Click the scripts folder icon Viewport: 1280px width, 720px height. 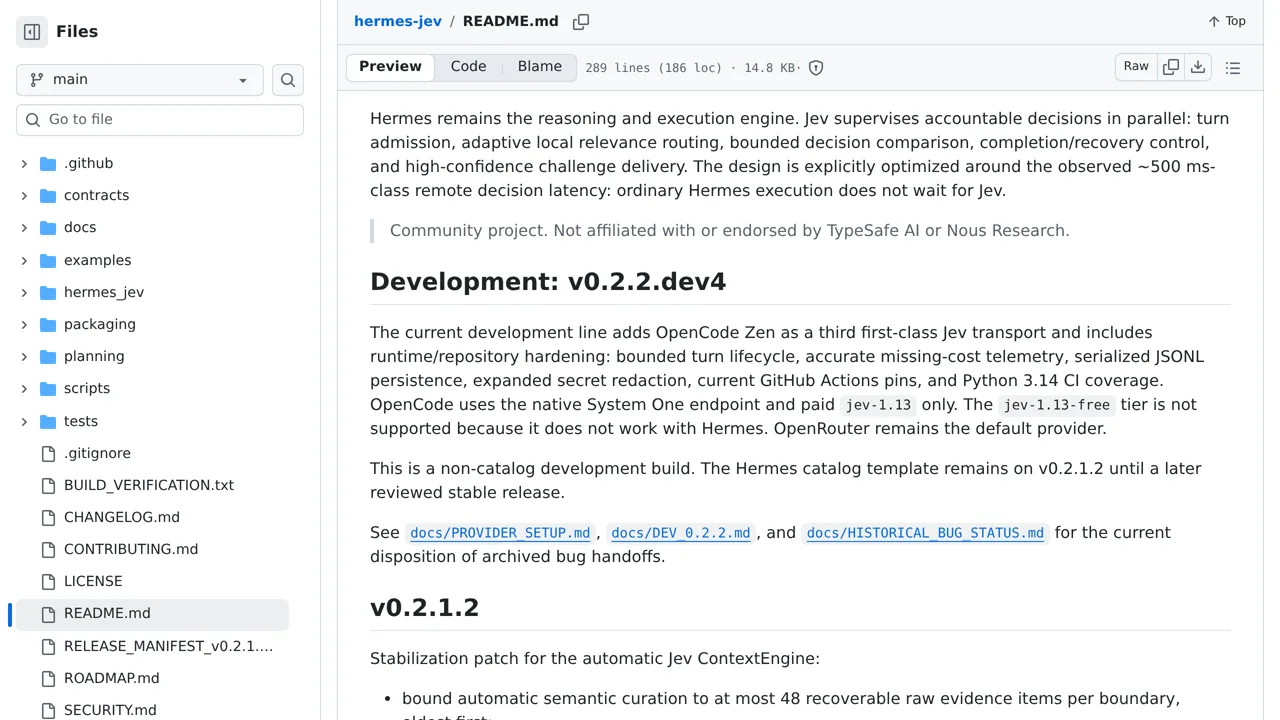coord(48,388)
